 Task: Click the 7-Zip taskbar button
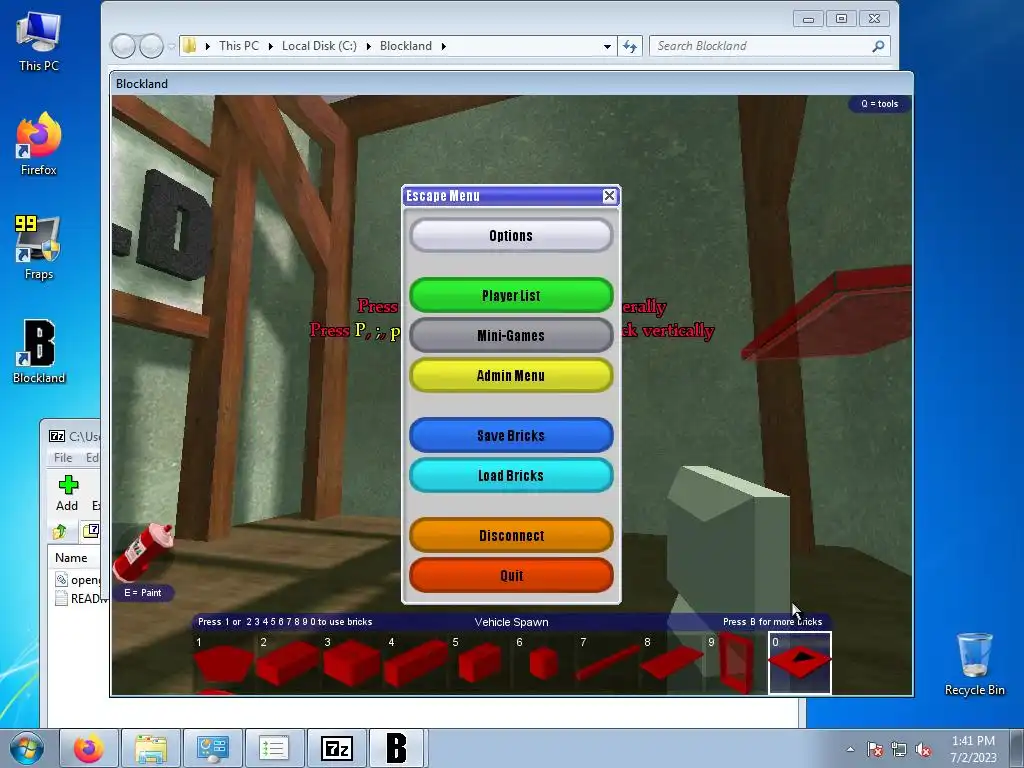(x=337, y=748)
